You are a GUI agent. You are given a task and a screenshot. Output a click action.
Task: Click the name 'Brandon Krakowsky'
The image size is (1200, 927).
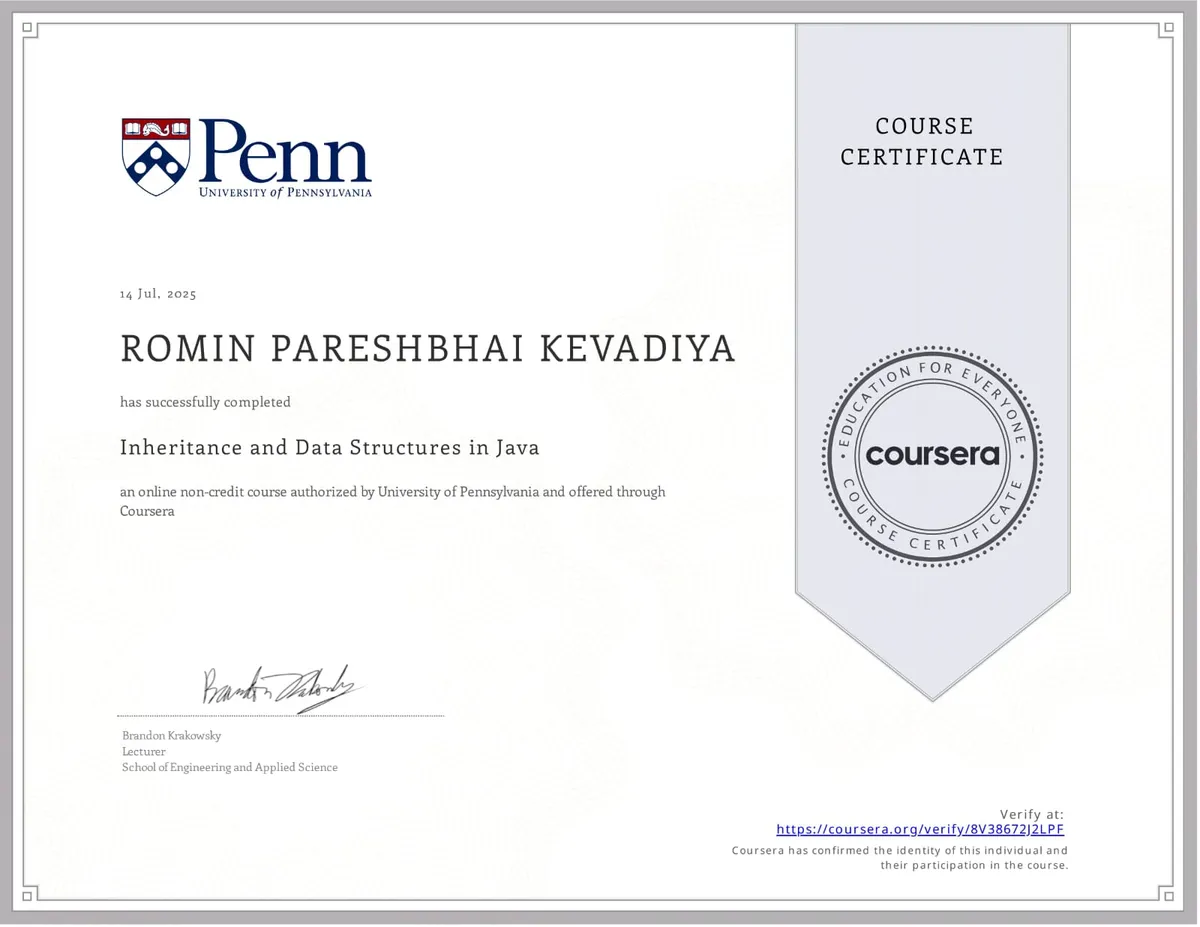[172, 735]
